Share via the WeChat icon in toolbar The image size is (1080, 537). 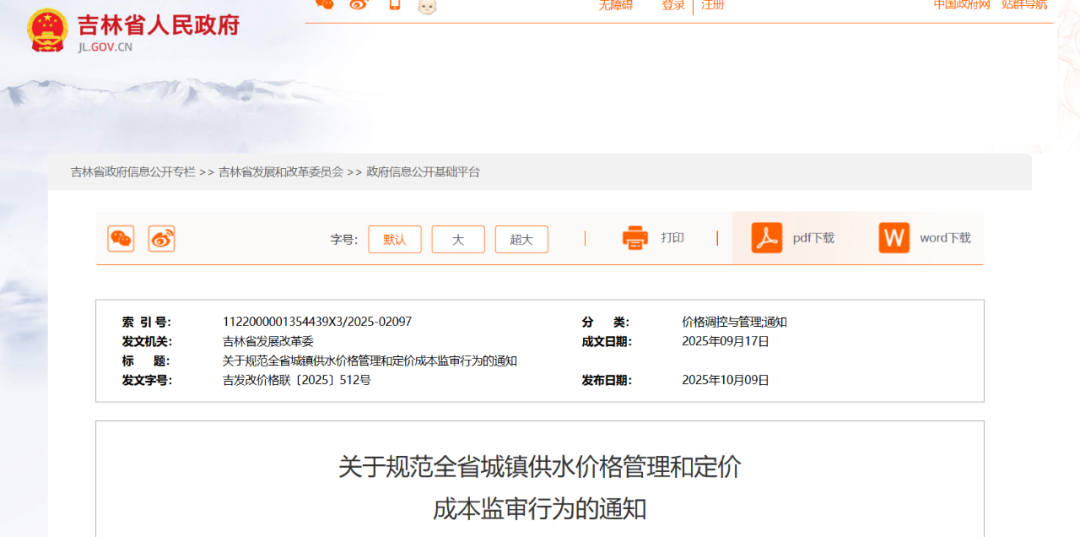pos(121,239)
